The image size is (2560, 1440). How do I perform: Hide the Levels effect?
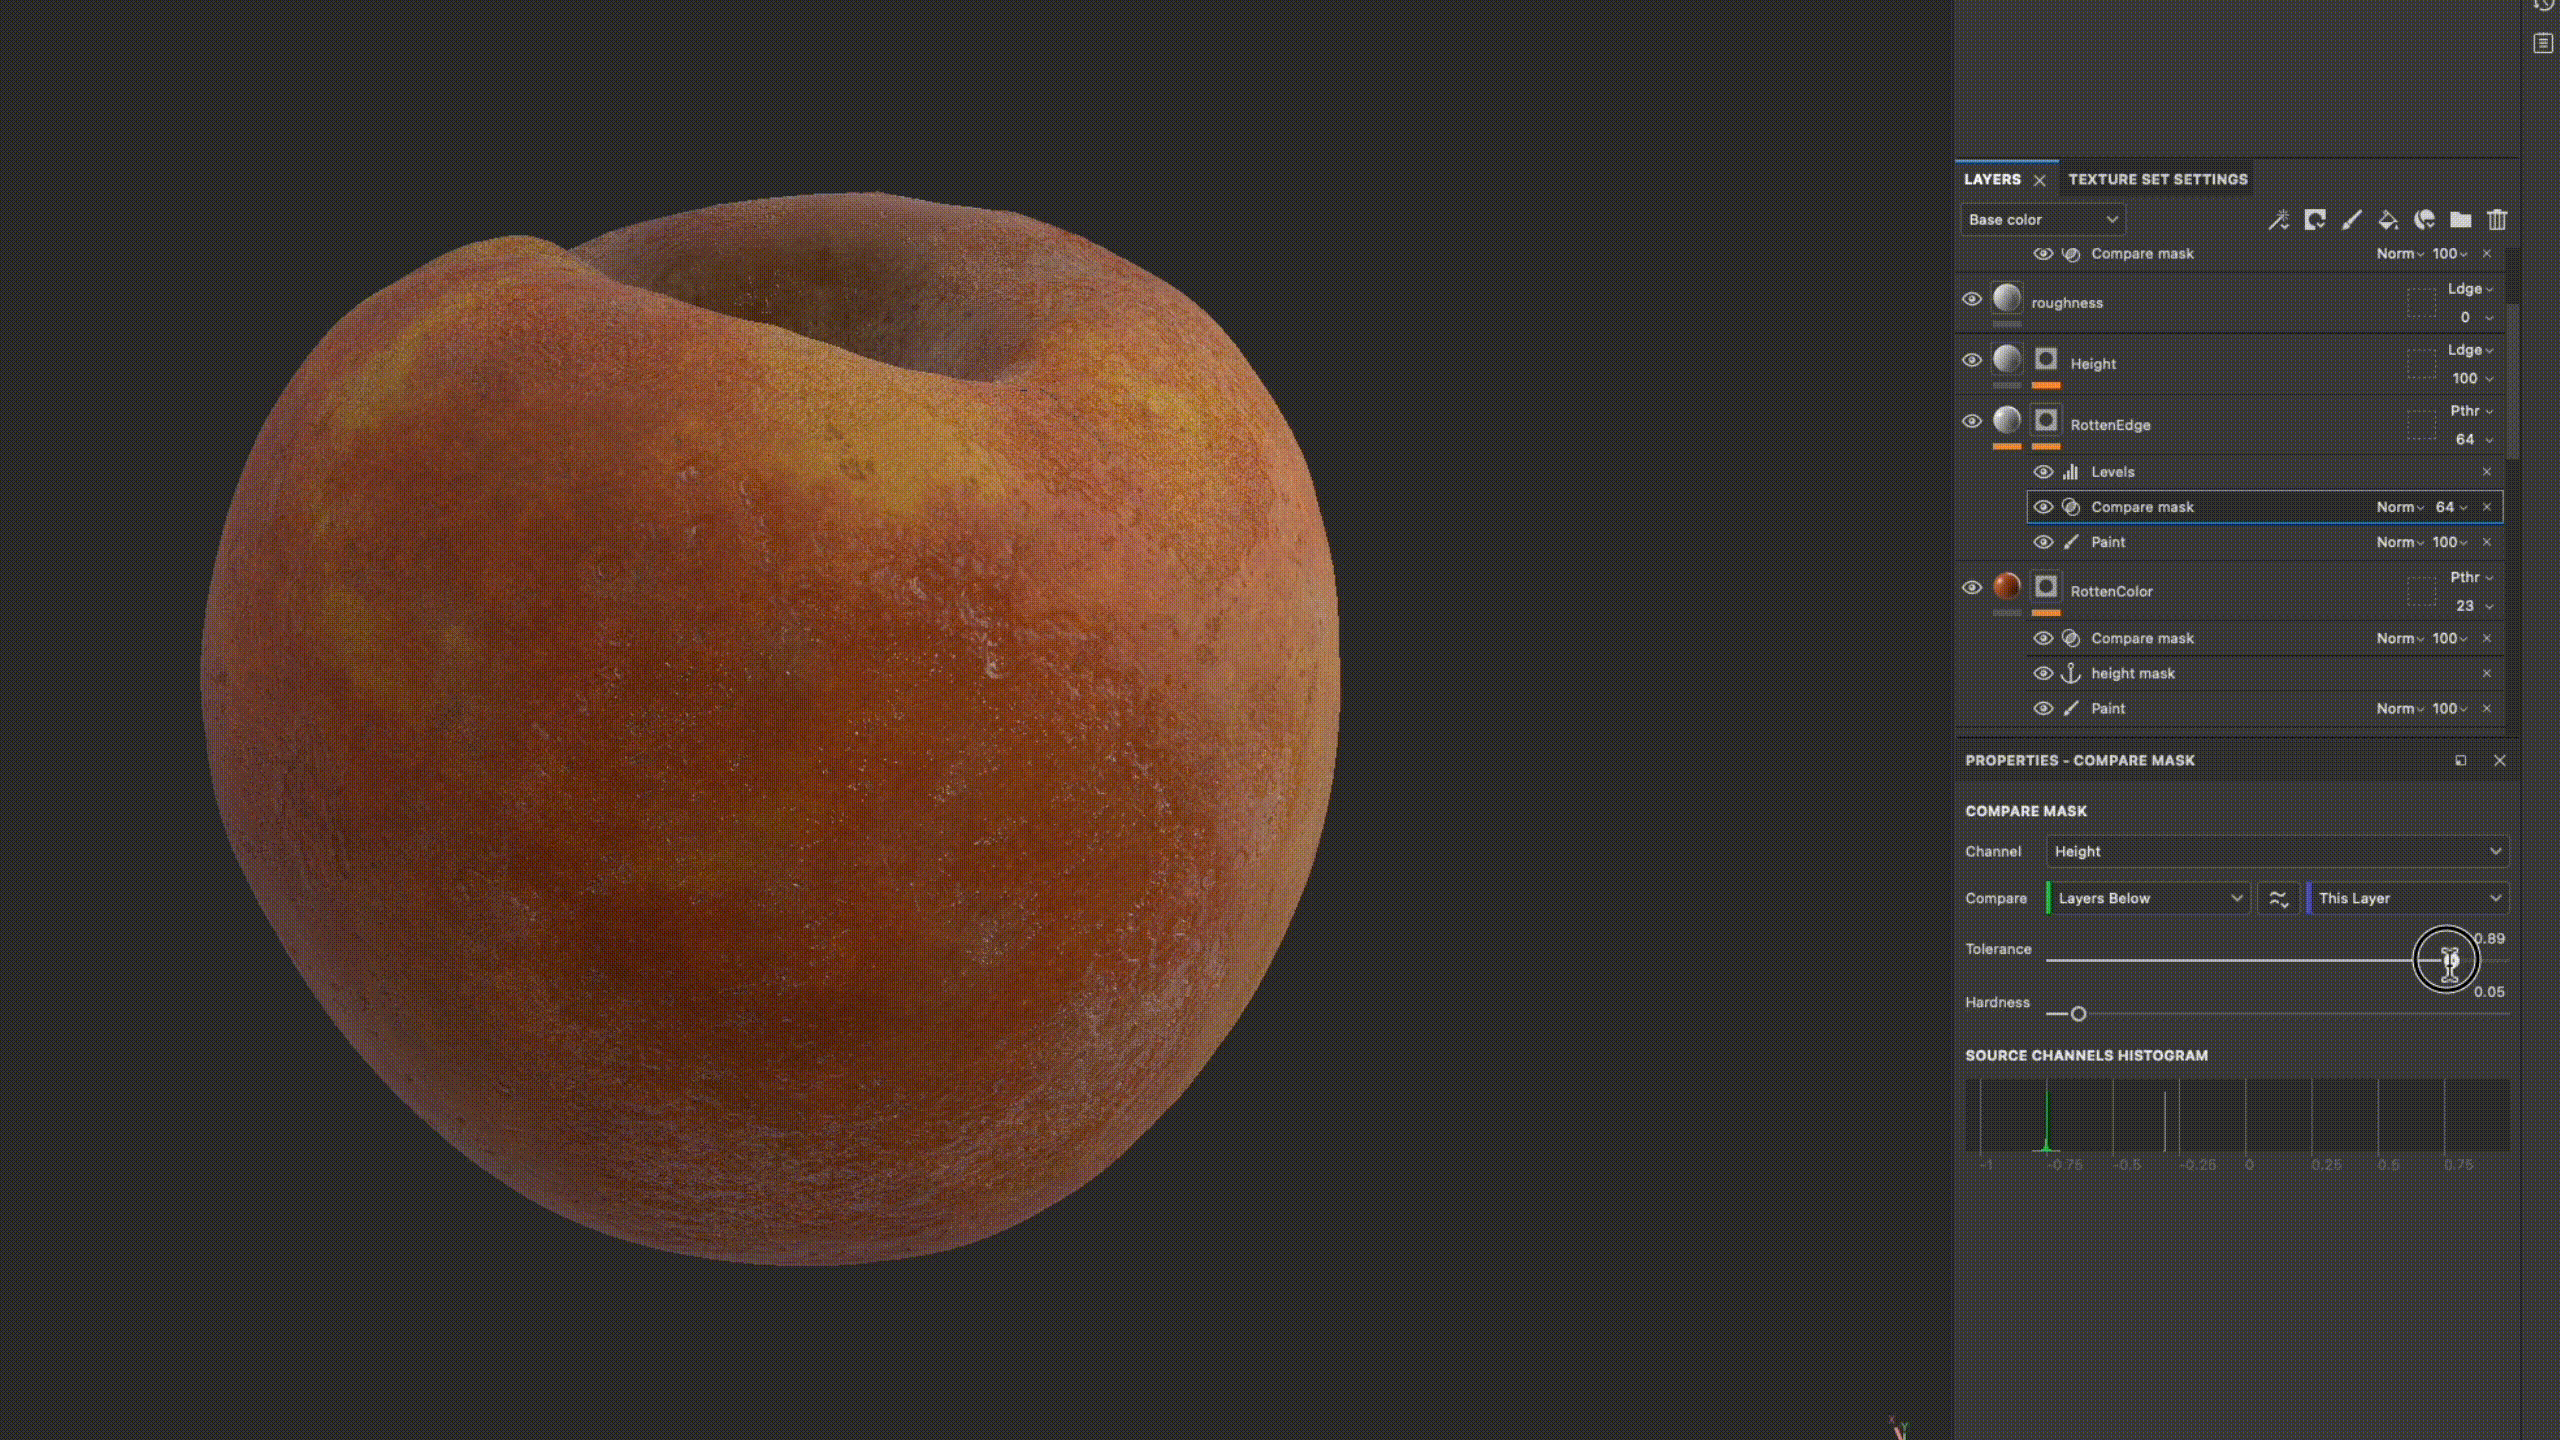pos(2043,472)
